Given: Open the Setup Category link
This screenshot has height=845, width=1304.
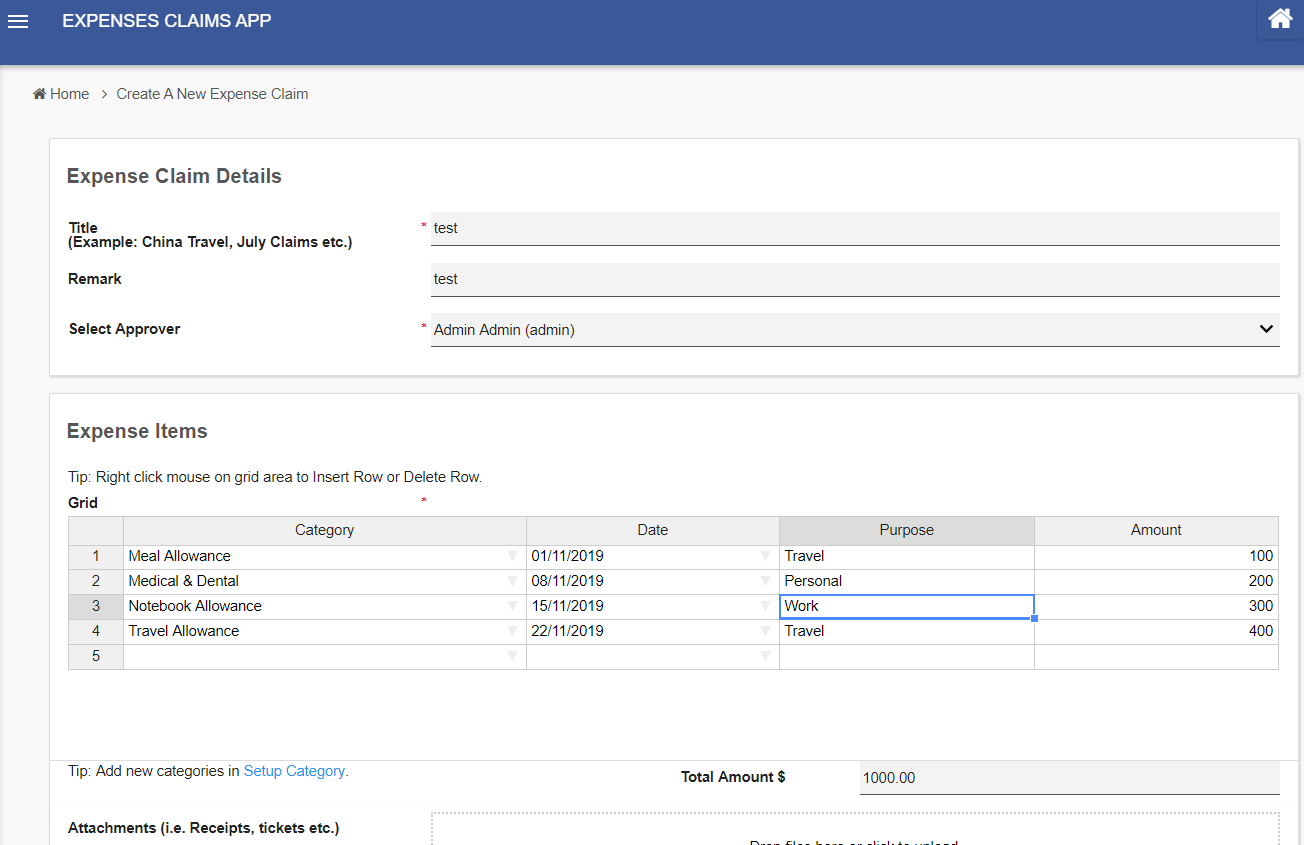Looking at the screenshot, I should click(294, 771).
